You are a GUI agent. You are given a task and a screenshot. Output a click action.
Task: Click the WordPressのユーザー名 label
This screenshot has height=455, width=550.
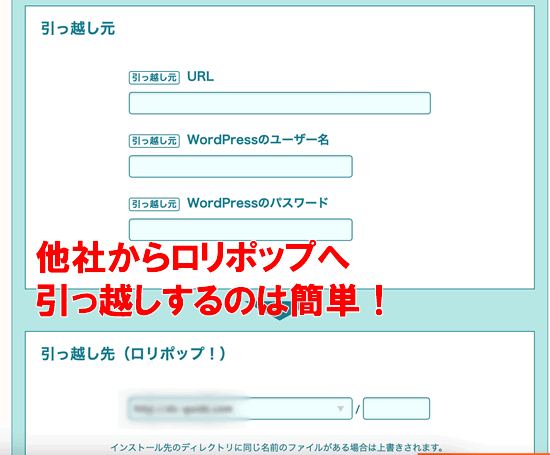(258, 140)
